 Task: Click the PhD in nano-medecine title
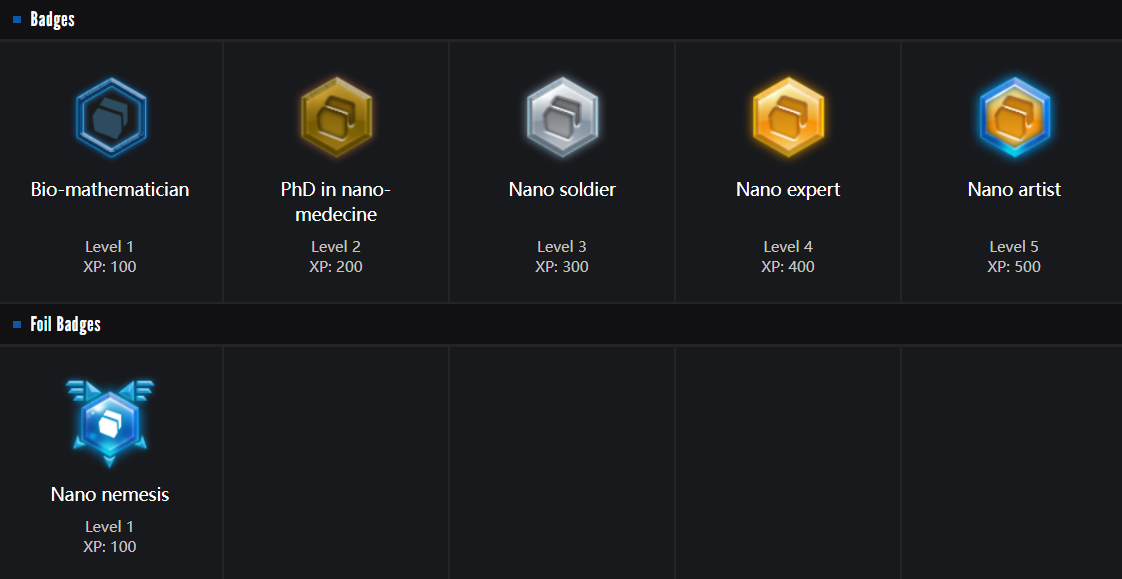click(x=336, y=201)
